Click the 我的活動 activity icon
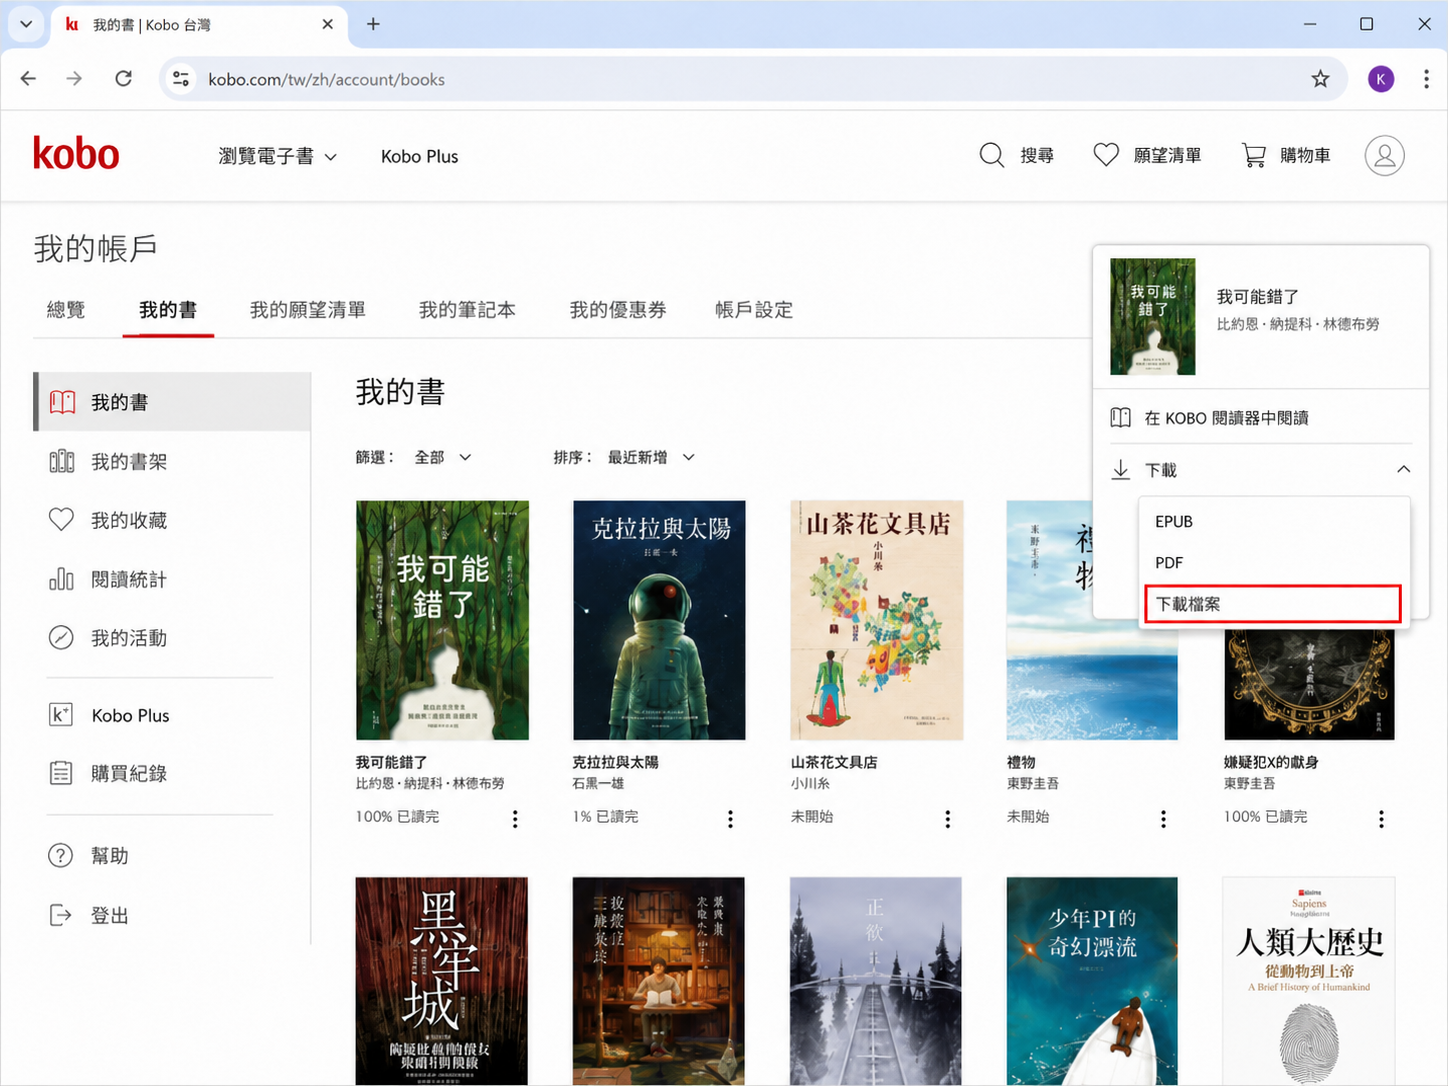This screenshot has width=1448, height=1086. 61,638
